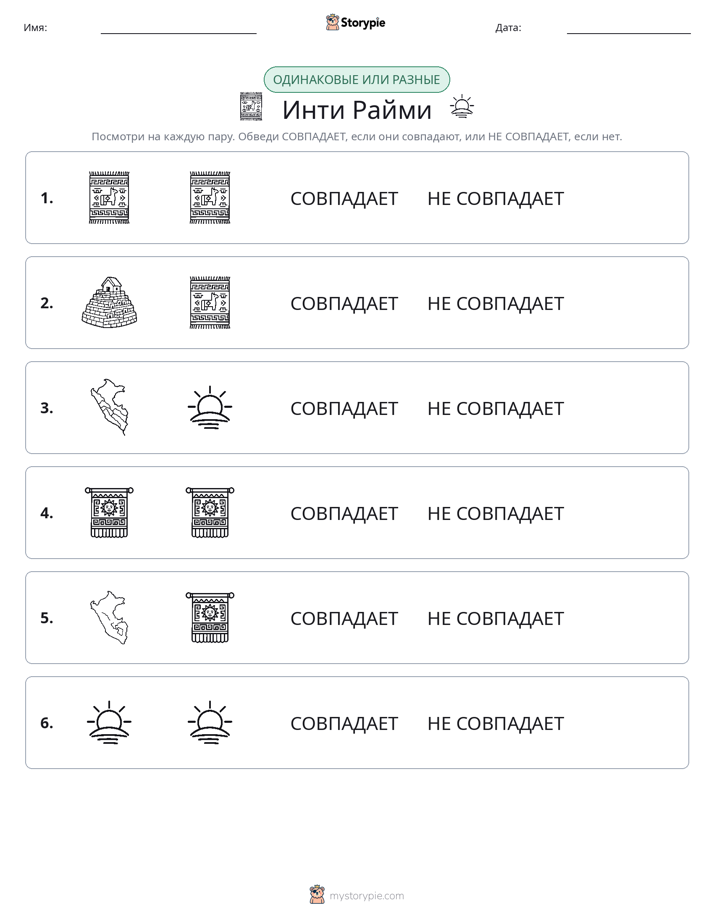
Task: Select СОВПАДАЕТ for pair 1
Action: pyautogui.click(x=344, y=199)
